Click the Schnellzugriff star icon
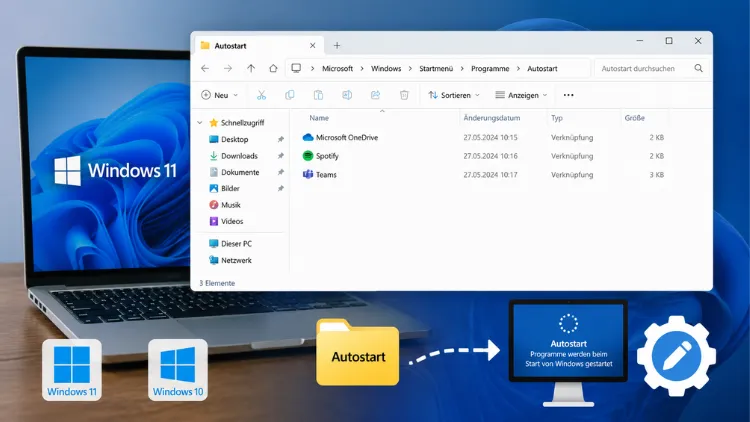The image size is (750, 422). (213, 122)
